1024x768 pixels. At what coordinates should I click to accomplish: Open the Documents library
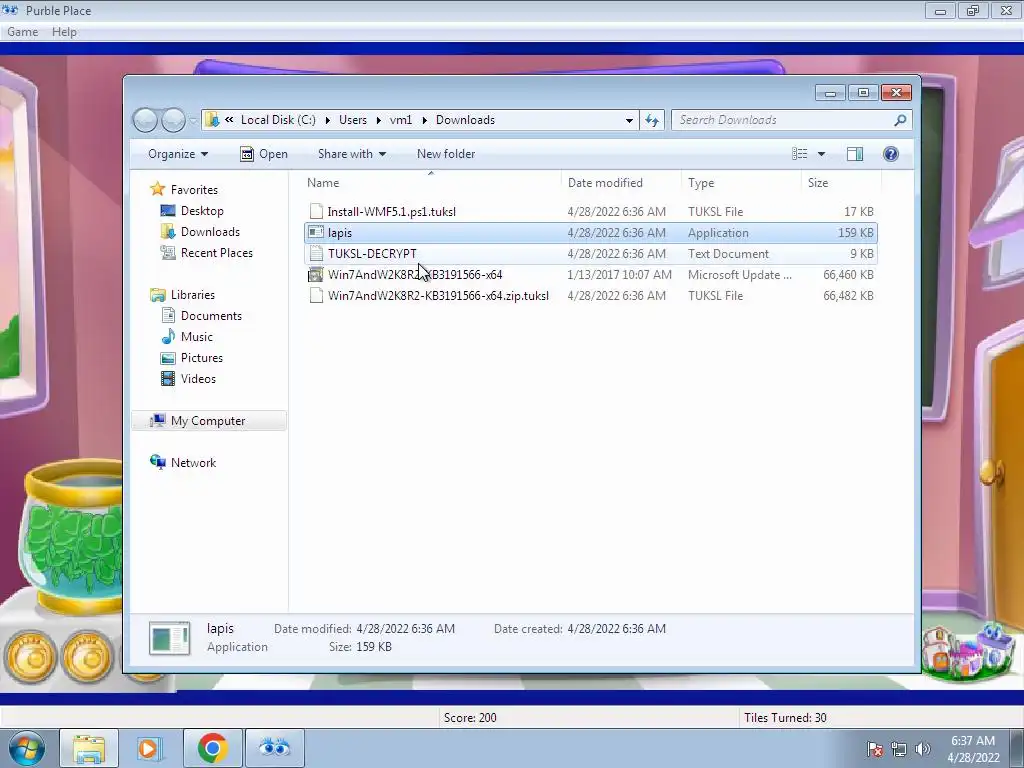[211, 315]
